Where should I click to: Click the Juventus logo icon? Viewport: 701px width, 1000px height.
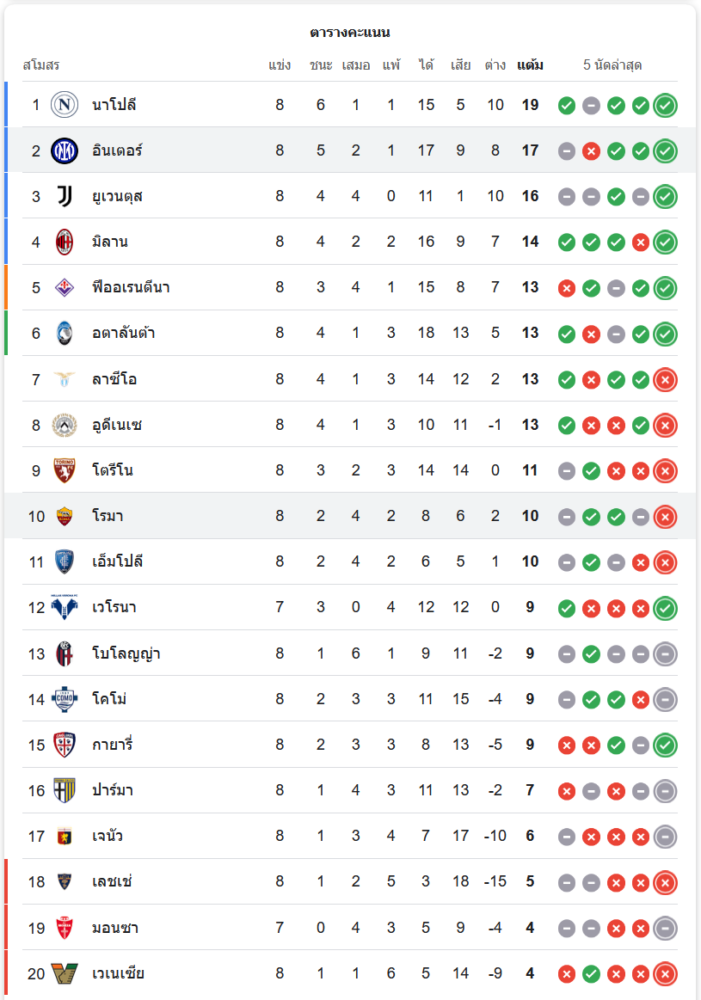coord(64,196)
